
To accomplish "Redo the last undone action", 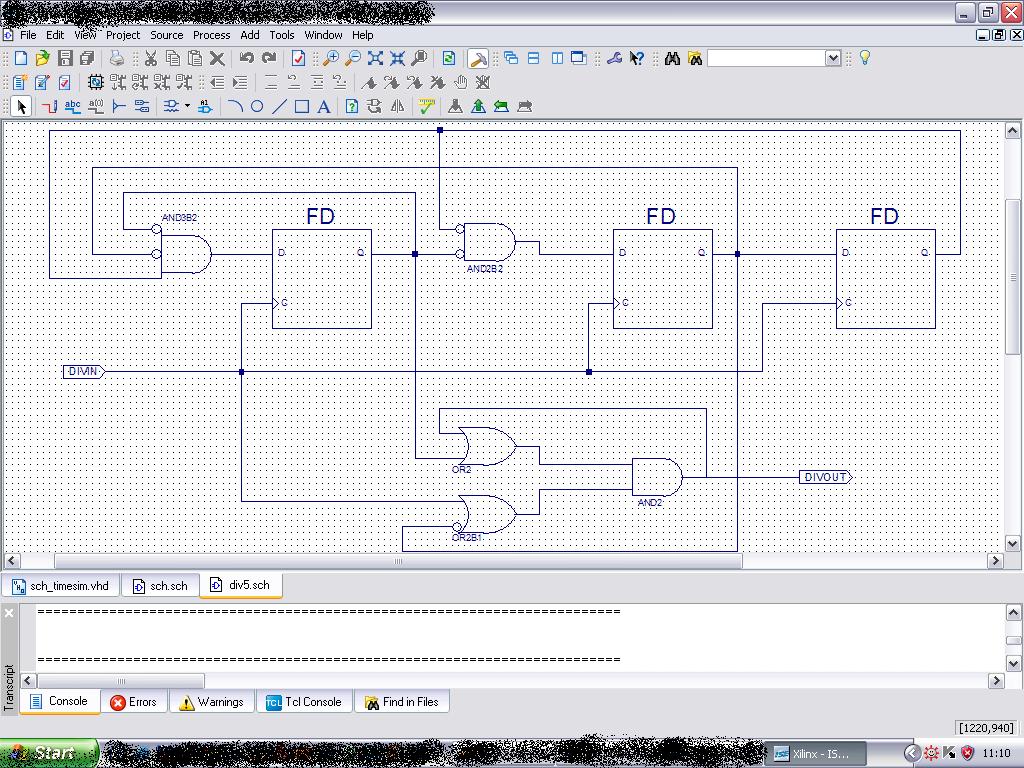I will [x=268, y=58].
